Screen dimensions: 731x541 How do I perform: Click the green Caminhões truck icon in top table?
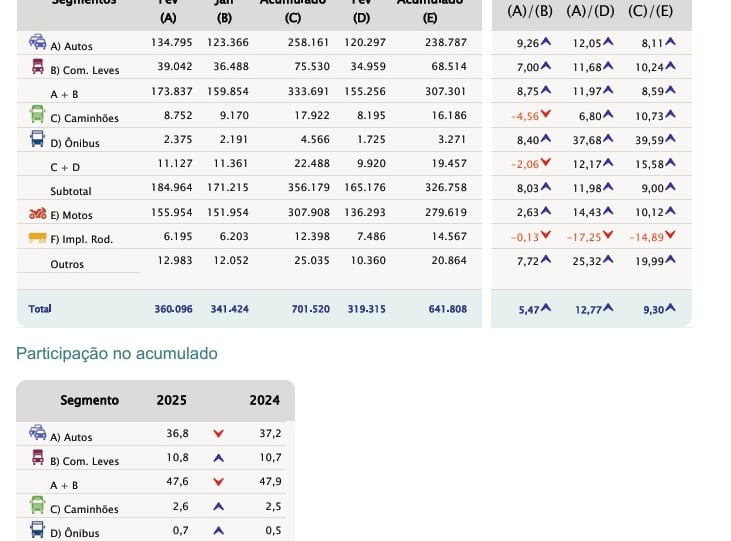[x=38, y=114]
